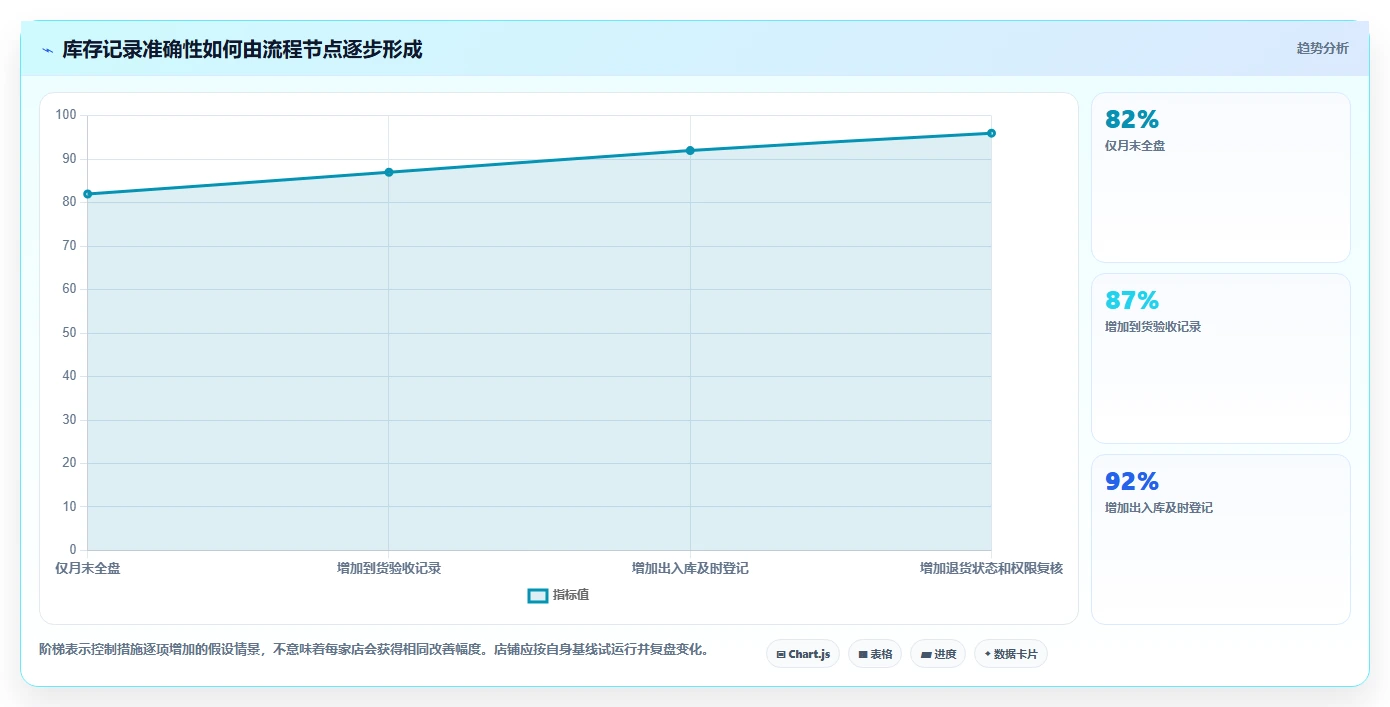The image size is (1390, 707).
Task: Click the card caption 增加出入库及时登记 under 92%
Action: tap(1159, 508)
